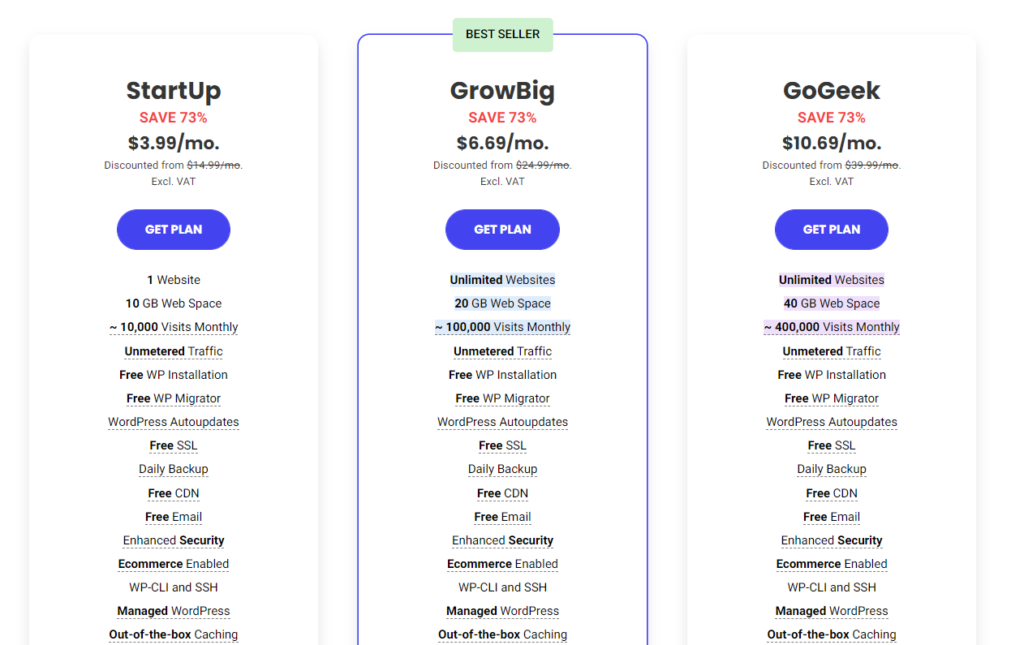Screen dimensions: 1024x645
Task: Click GrowBig's Daily Backup feature
Action: click(502, 469)
